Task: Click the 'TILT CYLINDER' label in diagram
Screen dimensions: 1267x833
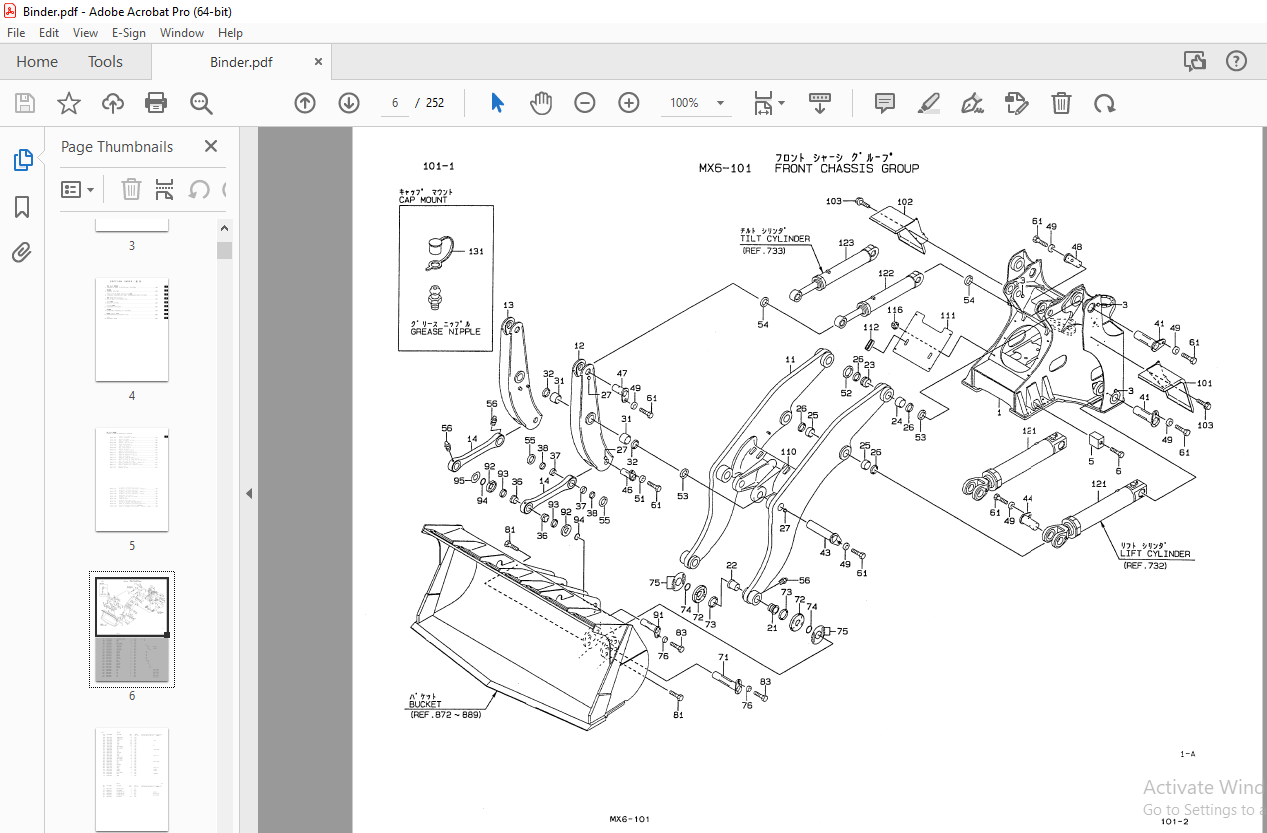Action: click(775, 239)
